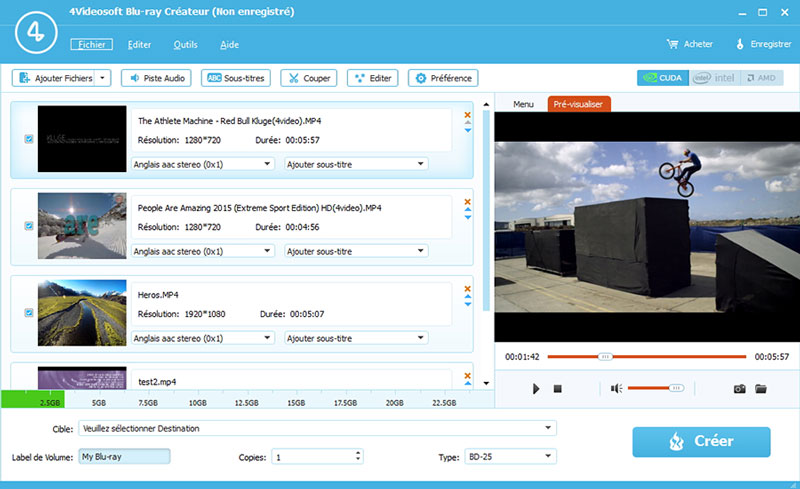Uncheck the Heros.MP4 checkbox

[x=29, y=312]
